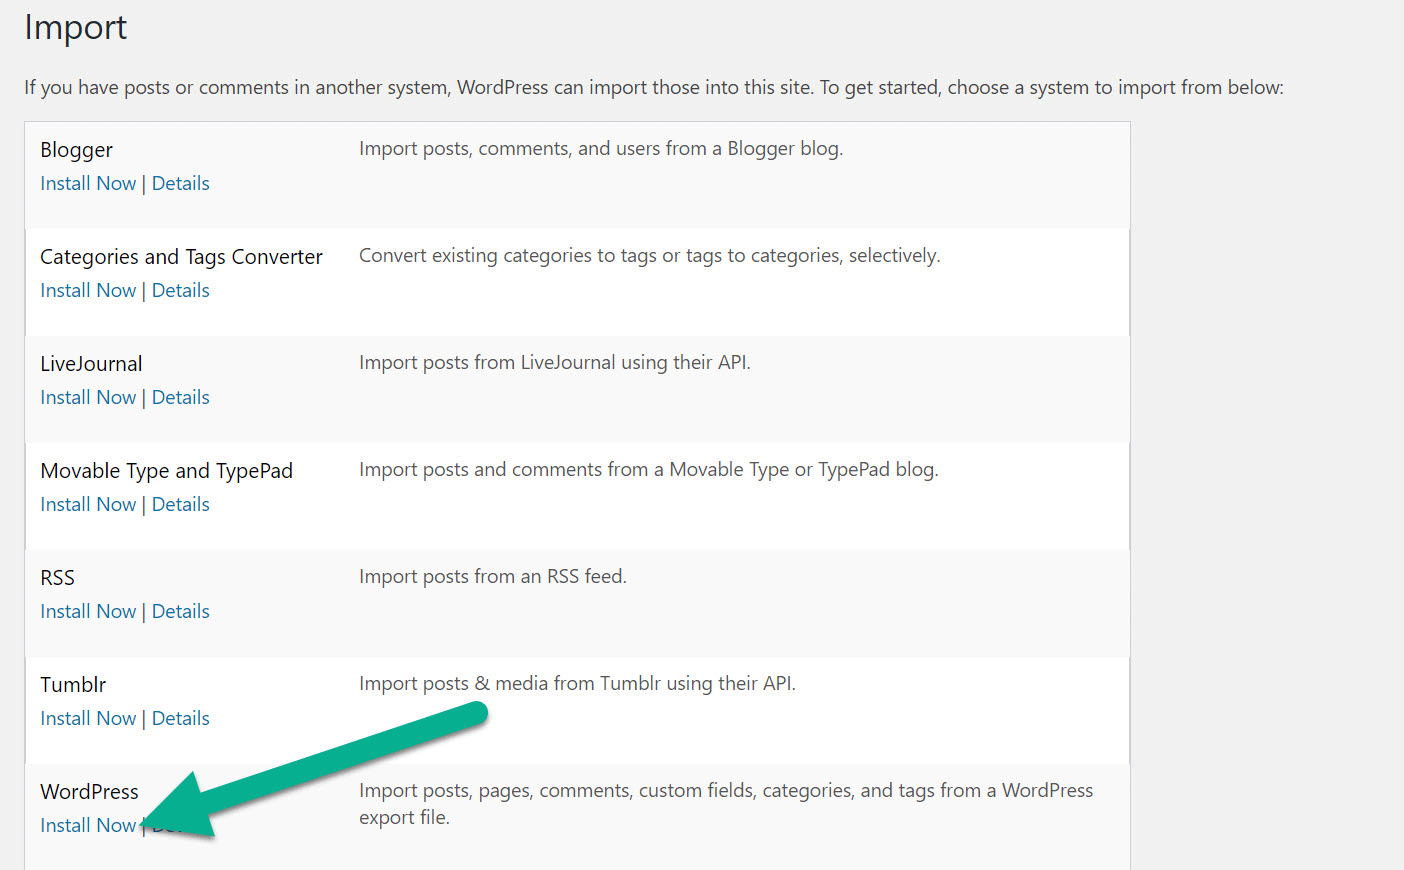The image size is (1404, 870).
Task: Click the Blogger importer title
Action: (76, 149)
